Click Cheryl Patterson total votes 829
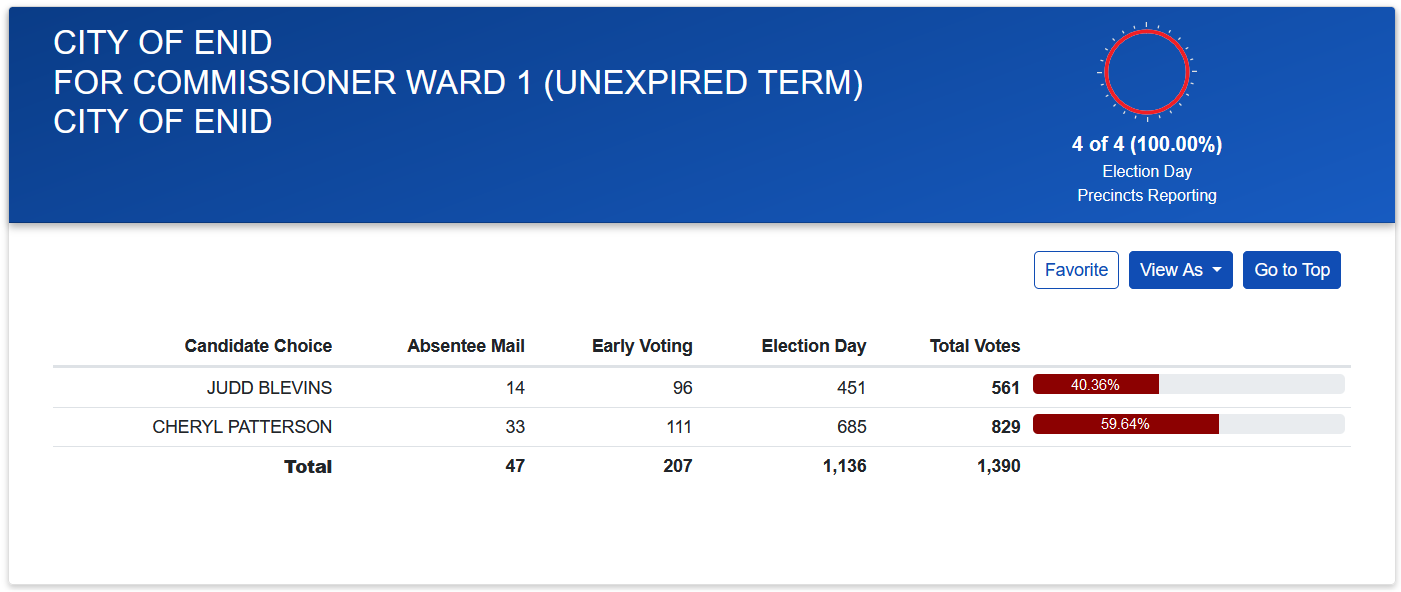The height and width of the screenshot is (592, 1401). 1005,427
